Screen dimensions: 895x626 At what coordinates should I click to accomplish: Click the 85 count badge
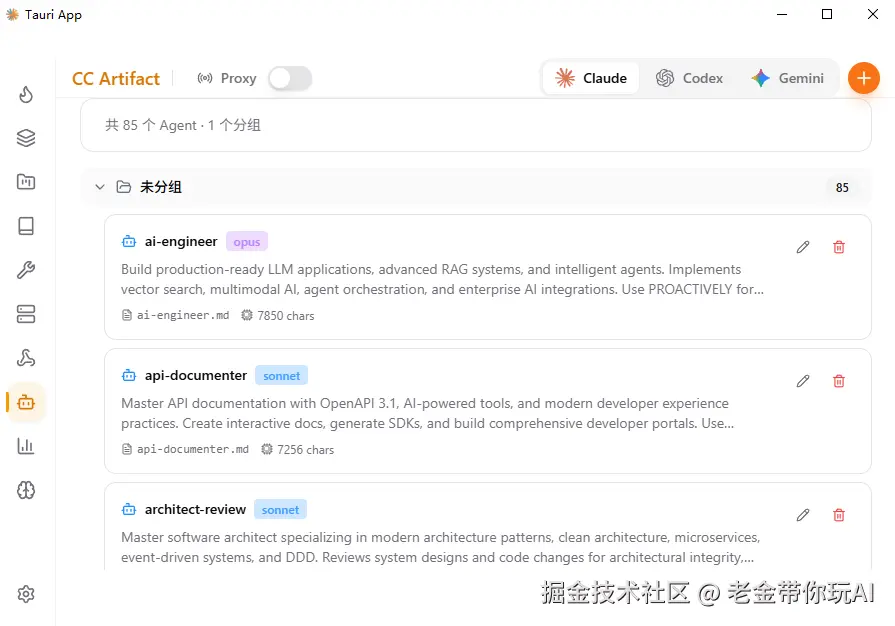pos(842,188)
